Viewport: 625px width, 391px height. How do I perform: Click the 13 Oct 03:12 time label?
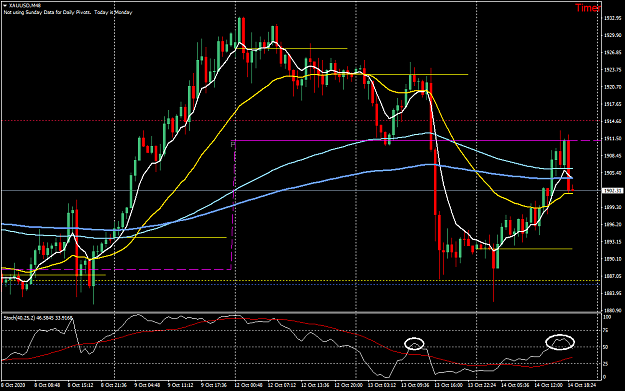tap(381, 385)
